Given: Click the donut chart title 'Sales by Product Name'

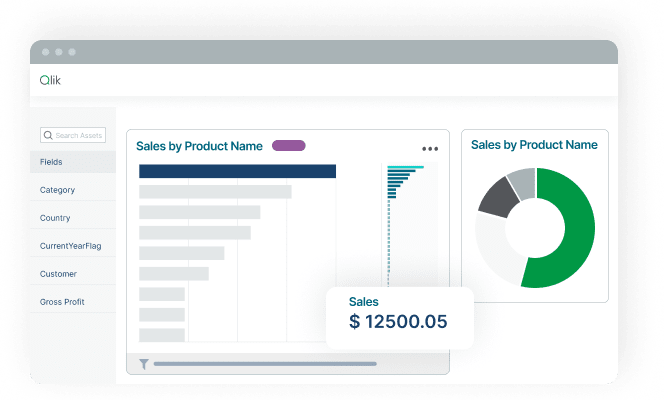Looking at the screenshot, I should pyautogui.click(x=534, y=145).
